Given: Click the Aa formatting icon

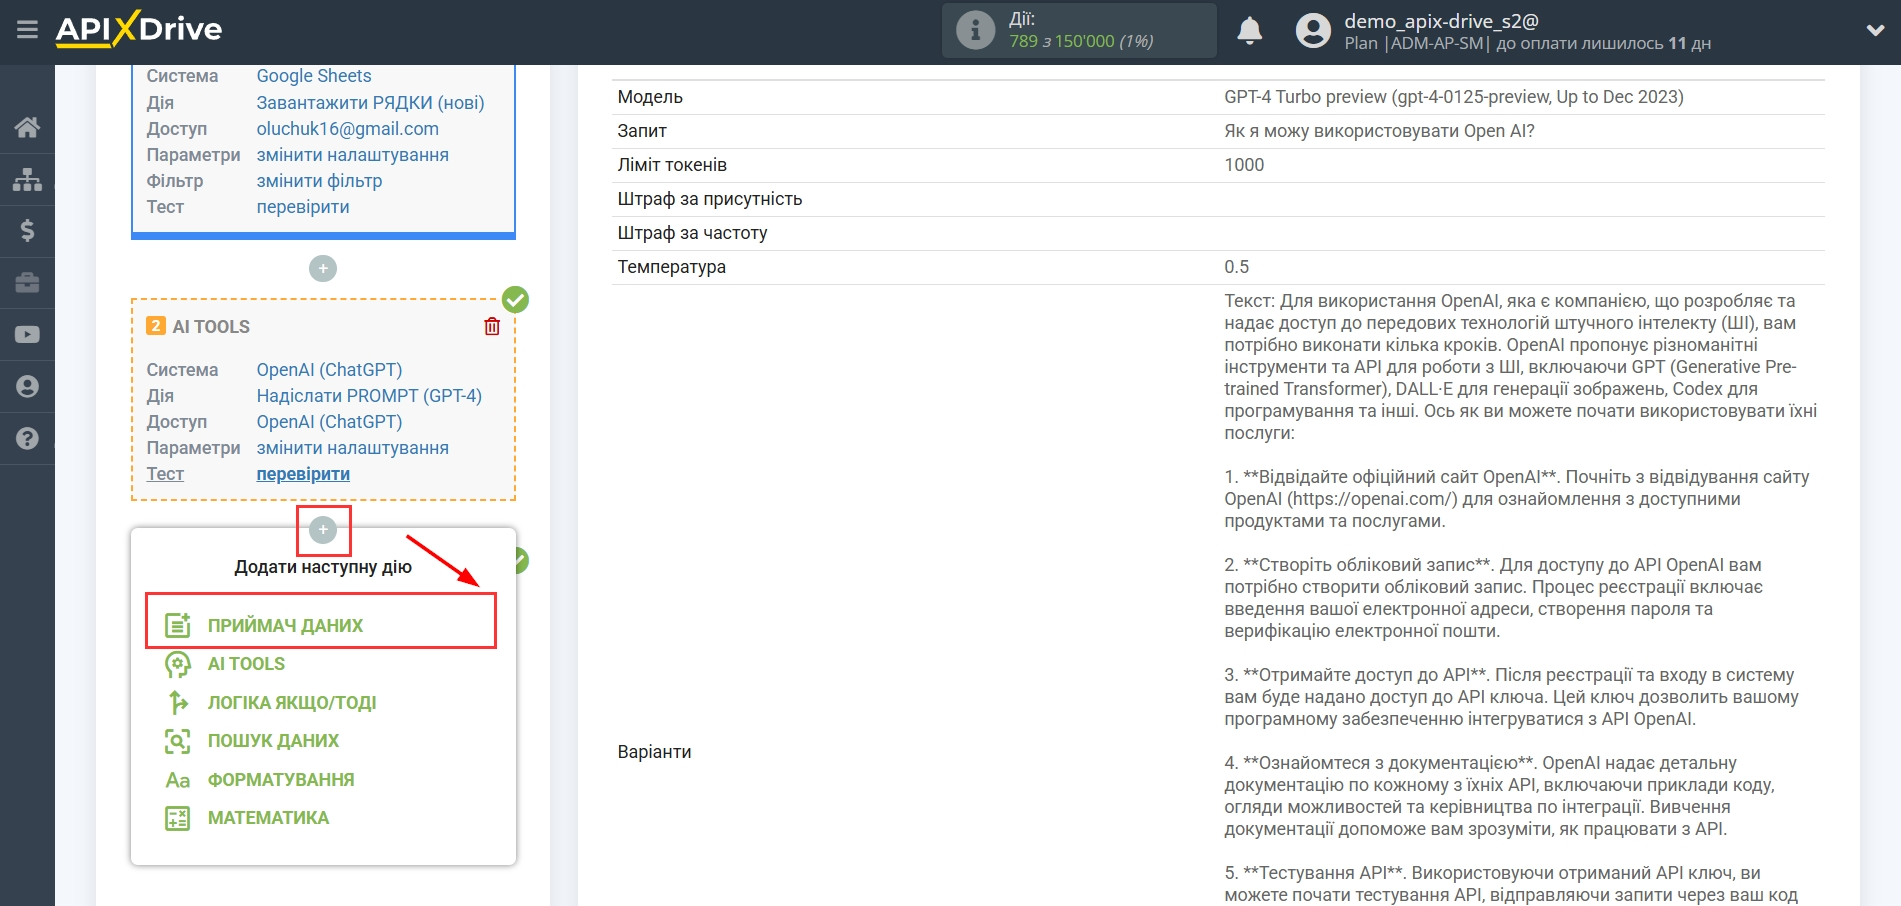Looking at the screenshot, I should (x=178, y=780).
